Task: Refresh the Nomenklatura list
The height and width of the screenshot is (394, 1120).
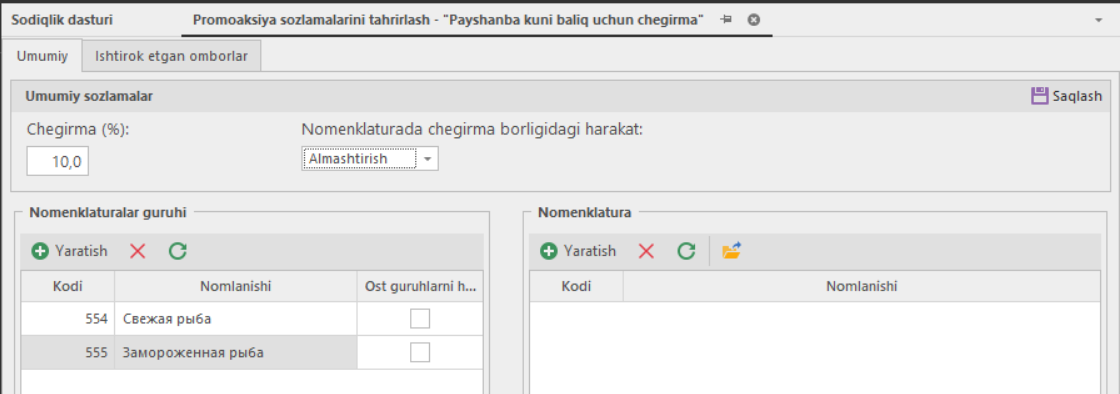Action: point(686,251)
